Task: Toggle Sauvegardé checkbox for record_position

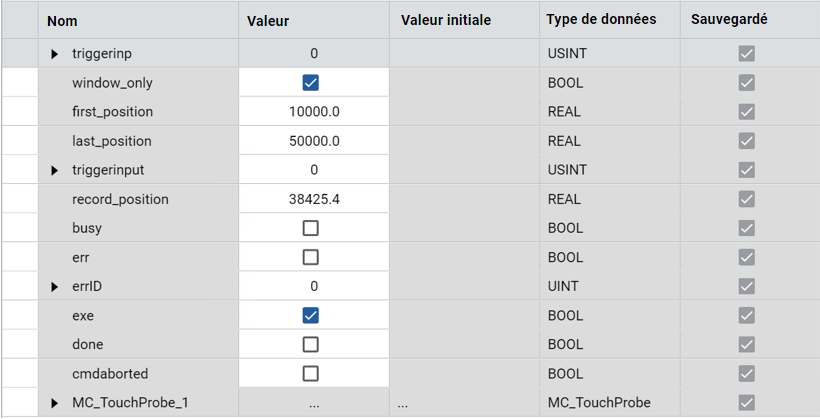Action: click(747, 199)
